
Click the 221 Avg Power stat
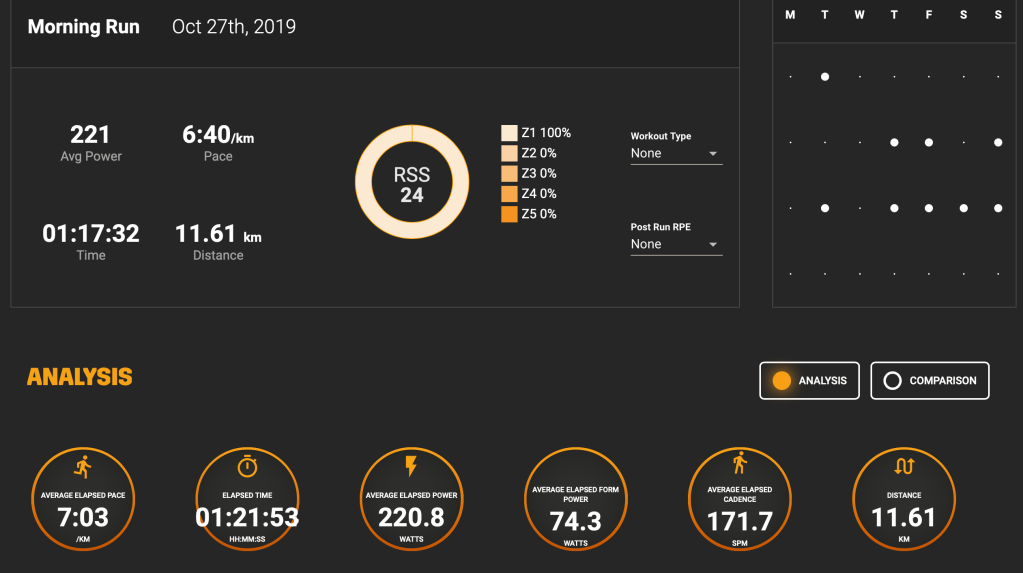pyautogui.click(x=91, y=142)
